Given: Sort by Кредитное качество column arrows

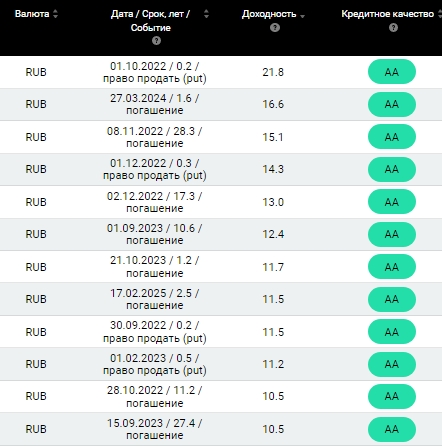Looking at the screenshot, I should coord(440,14).
